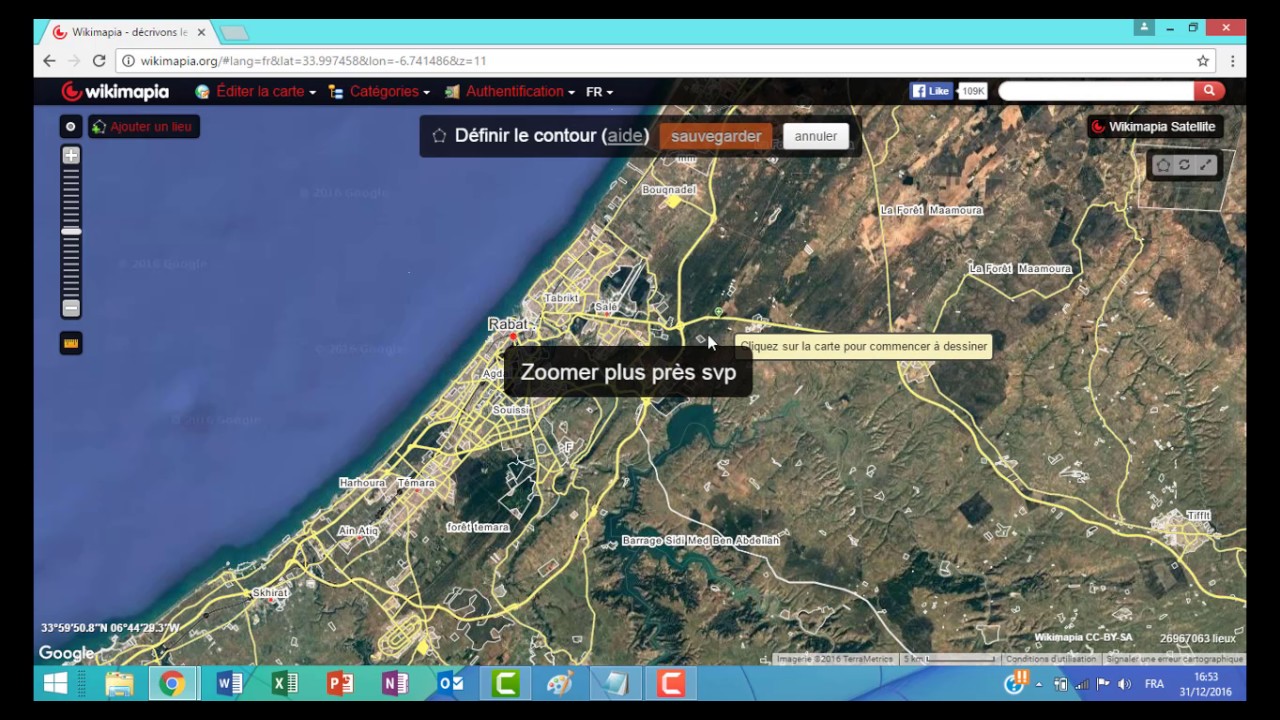This screenshot has width=1280, height=720.
Task: Open the Wikimapia Satellite map type selector
Action: [1154, 127]
